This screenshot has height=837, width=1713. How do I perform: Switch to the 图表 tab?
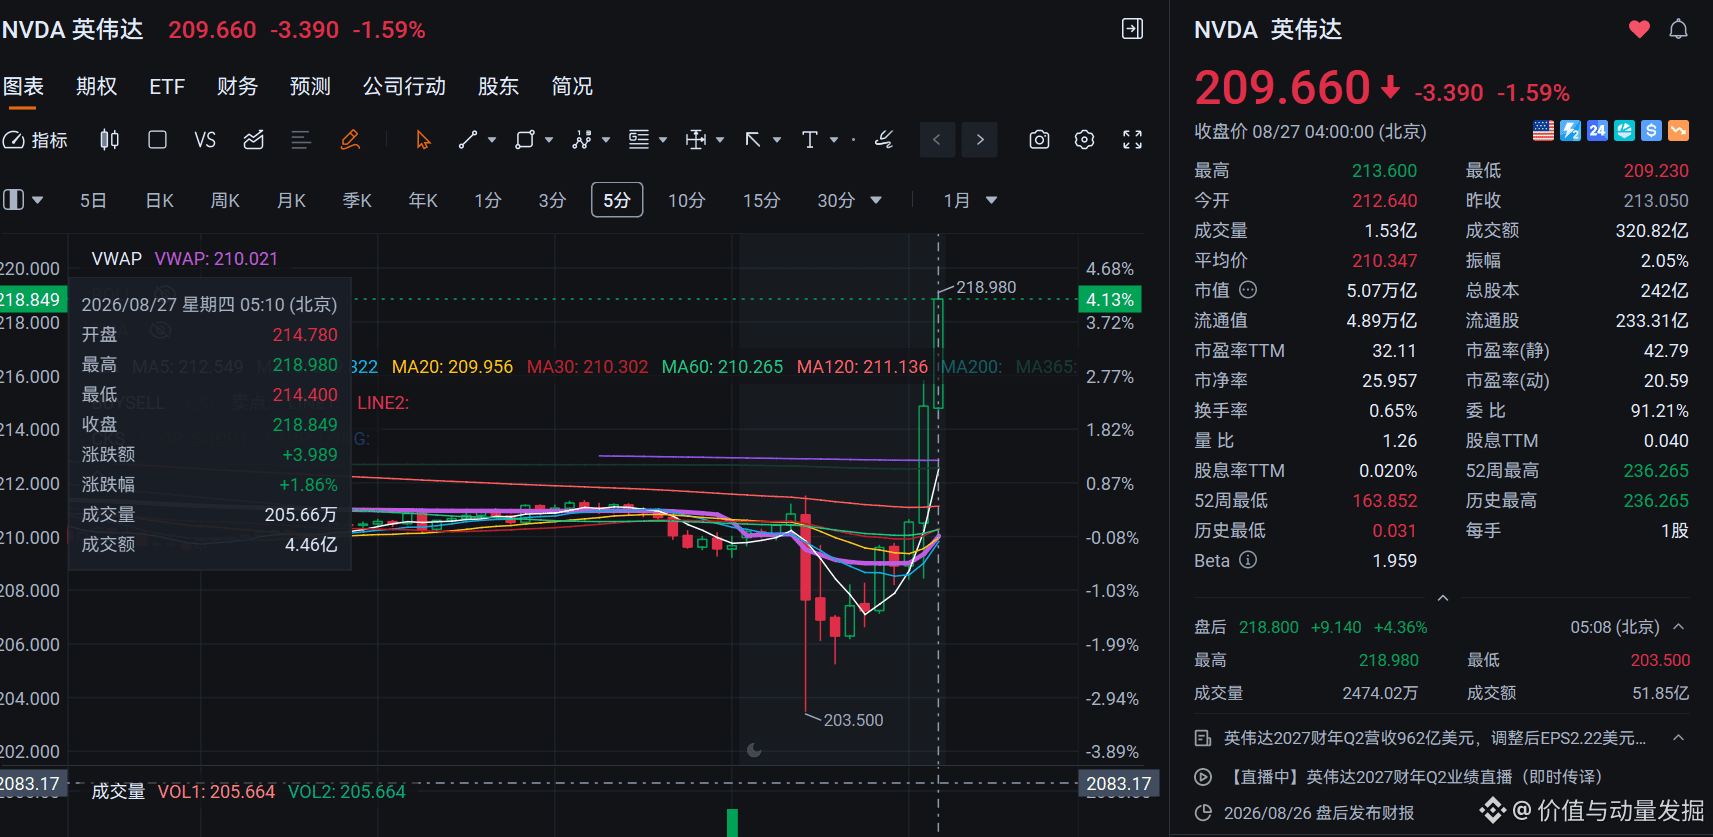[23, 87]
